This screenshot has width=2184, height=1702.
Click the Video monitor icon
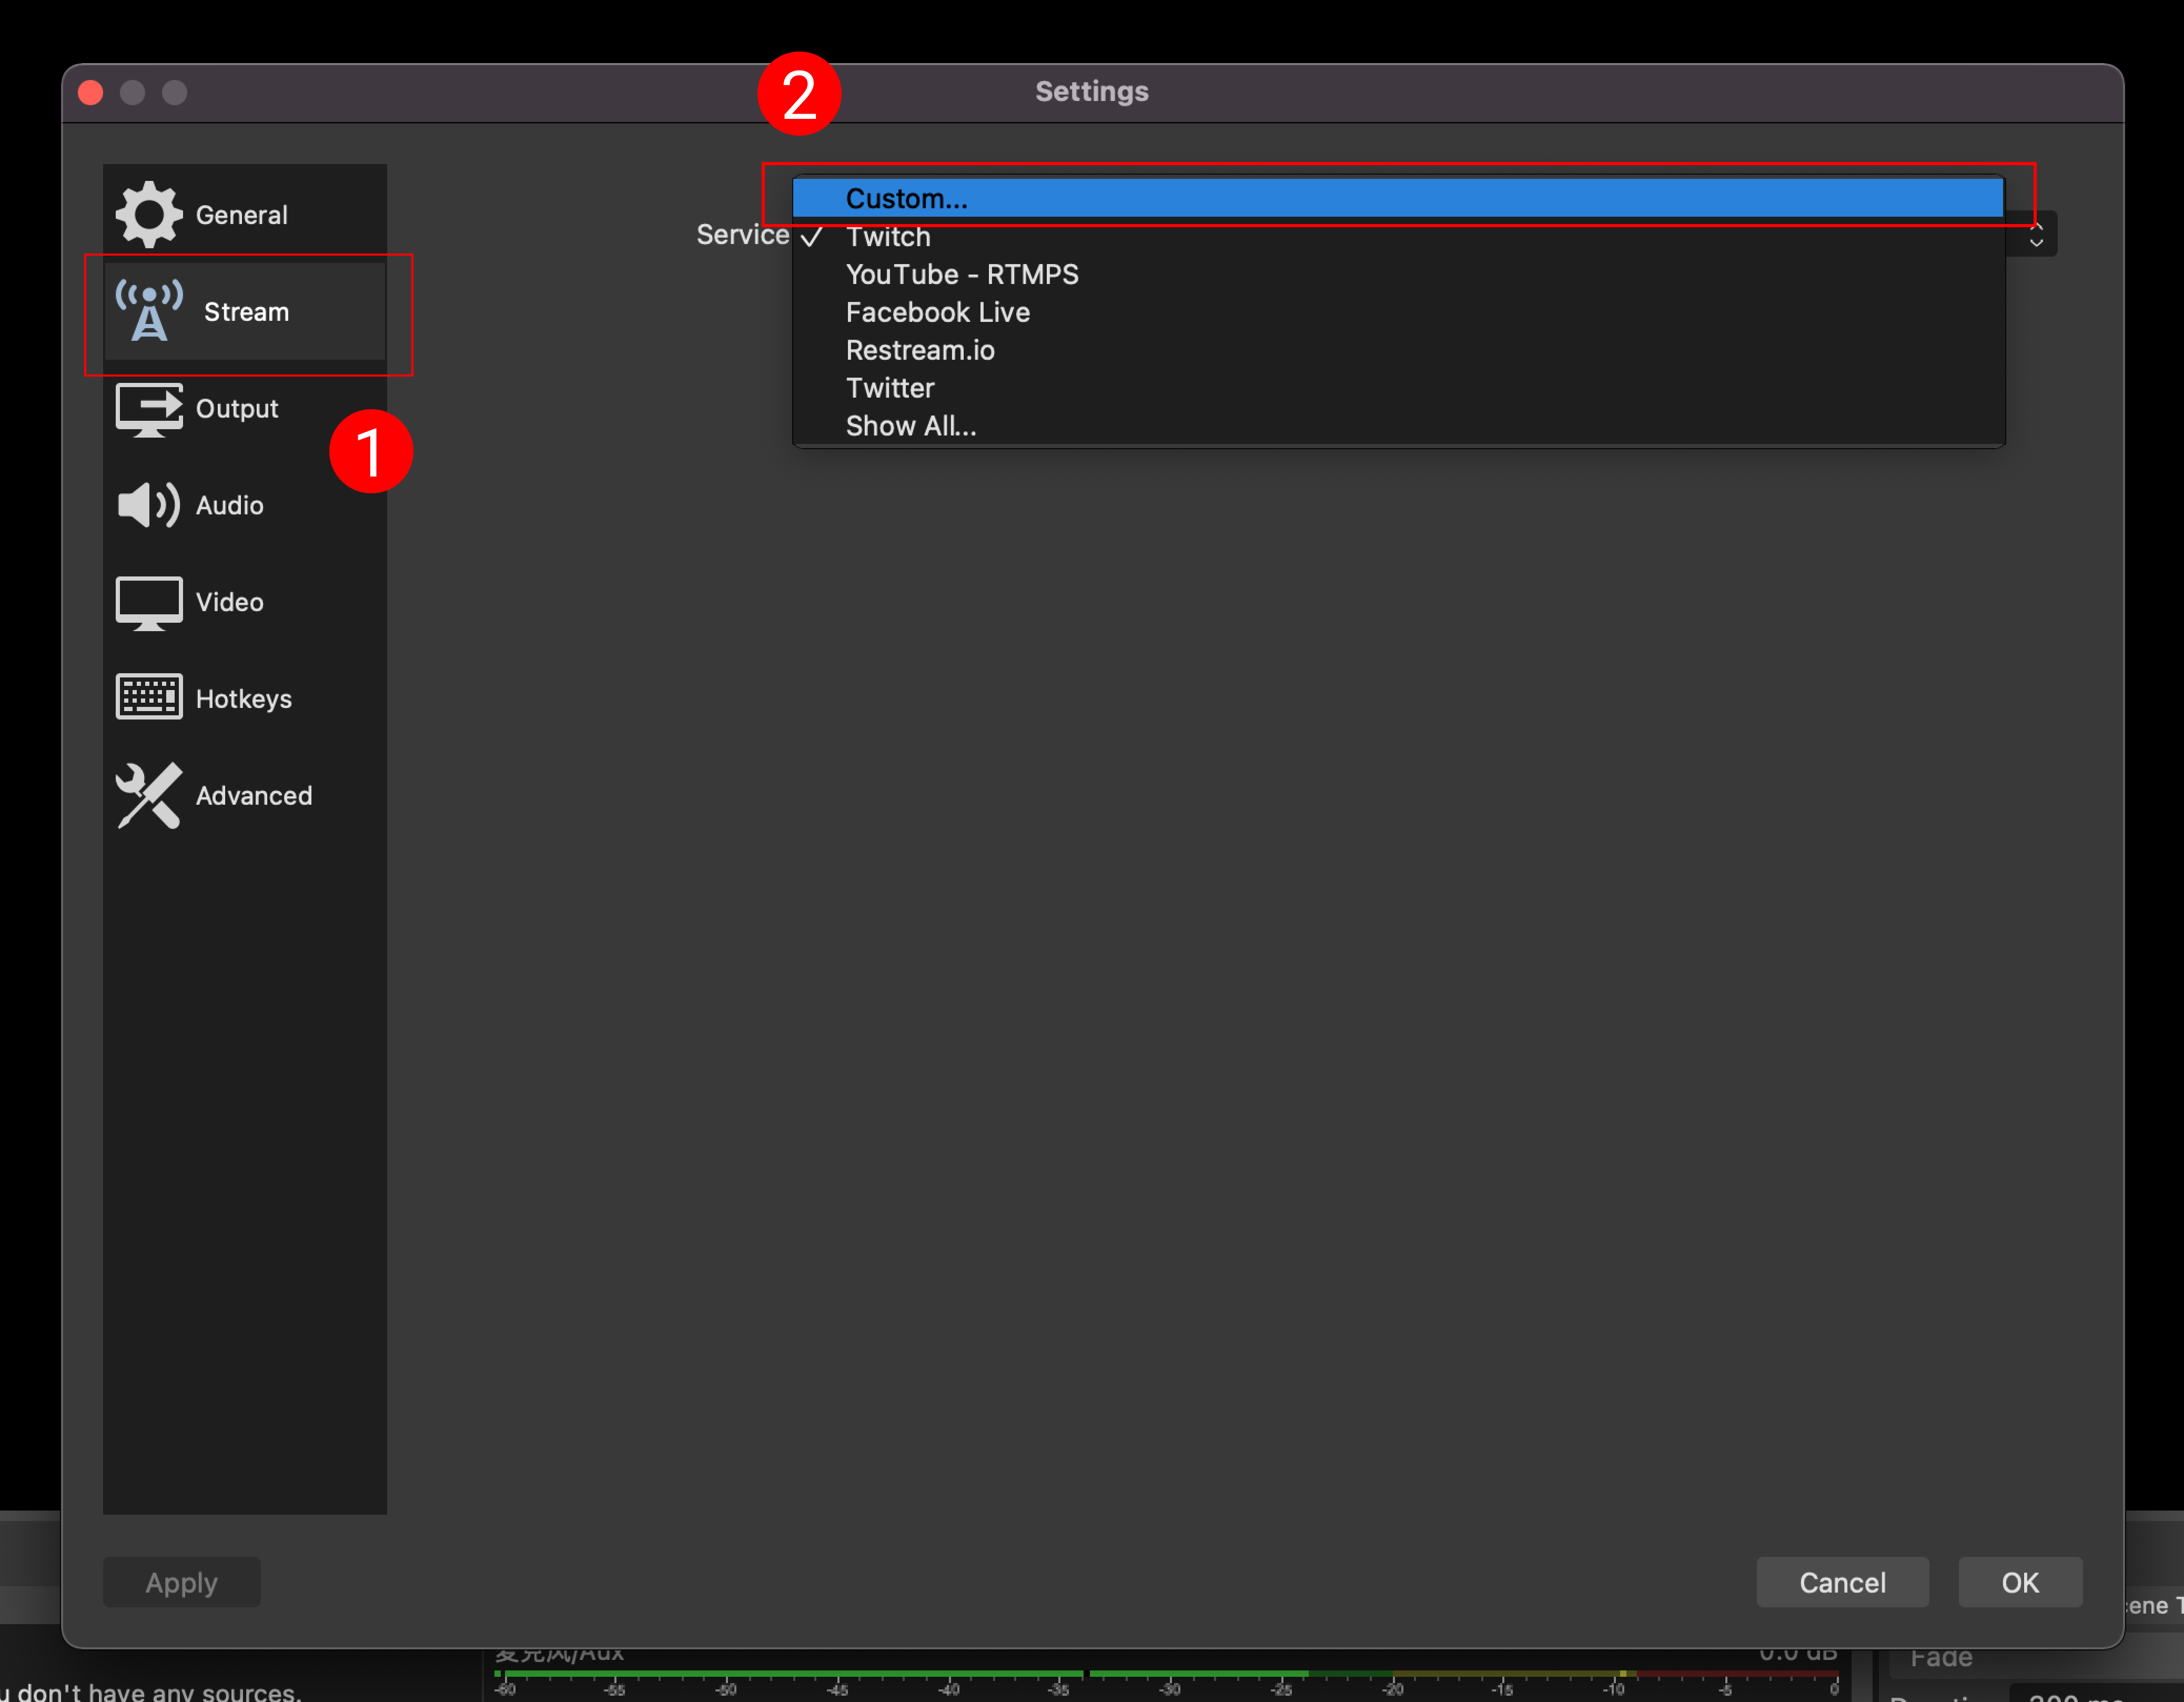pos(149,602)
